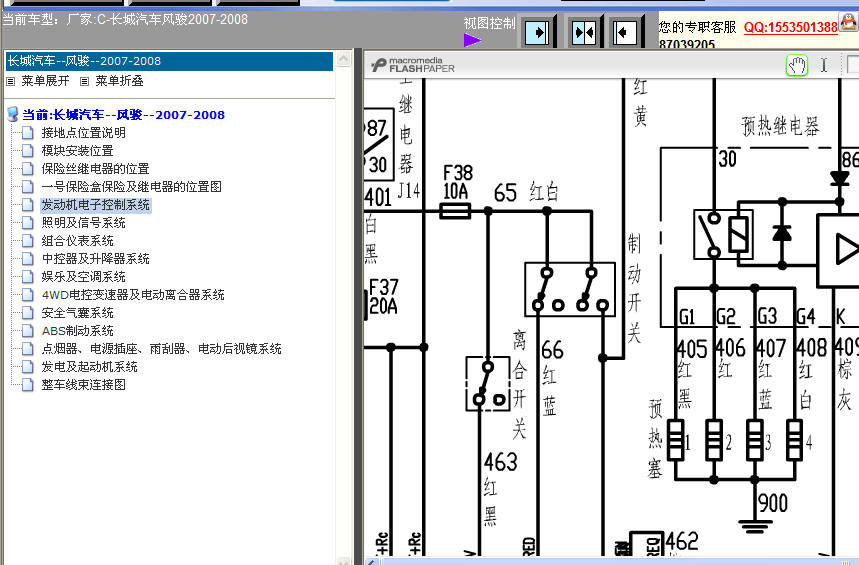Click the QQ penguin icon
859x565 pixels.
point(848,23)
